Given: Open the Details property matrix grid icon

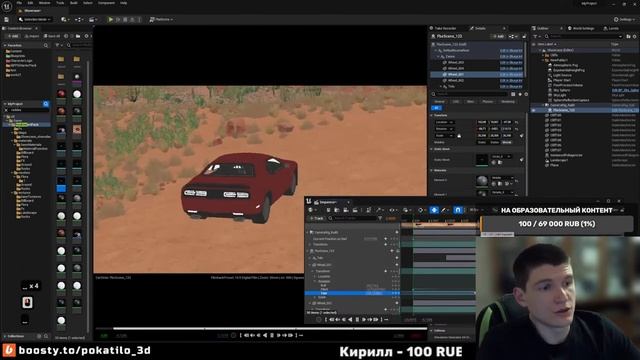Looking at the screenshot, I should [513, 94].
